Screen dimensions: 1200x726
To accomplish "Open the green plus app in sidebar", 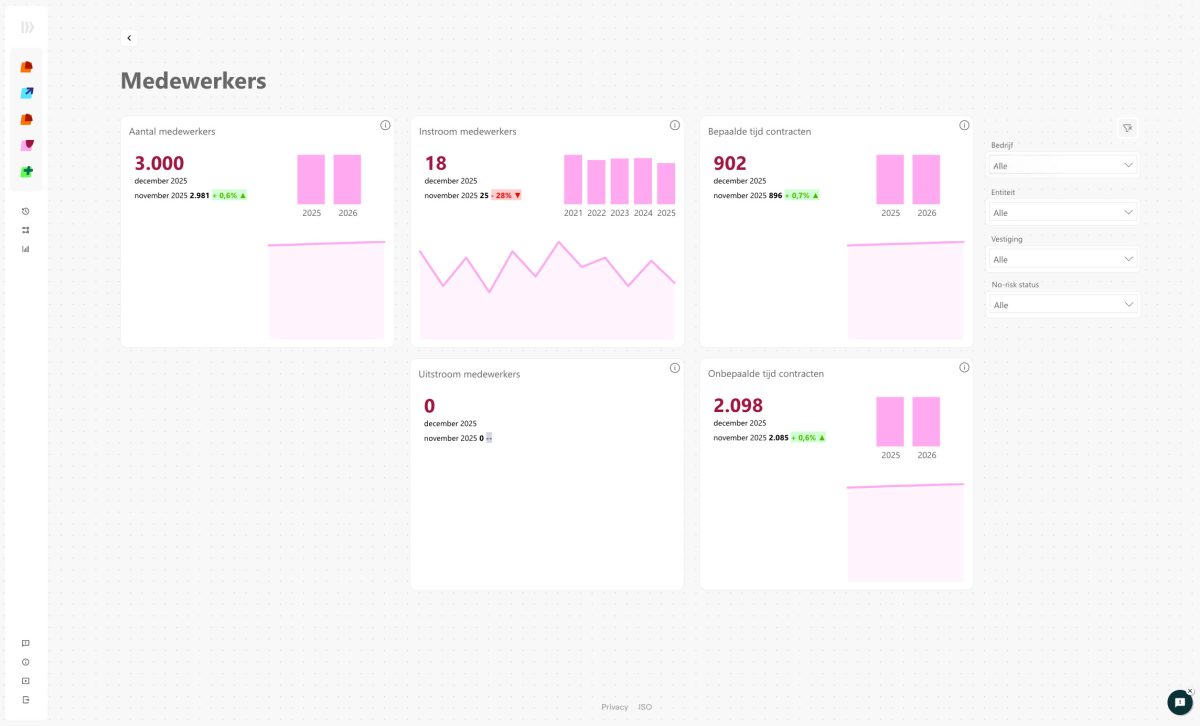I will point(26,172).
